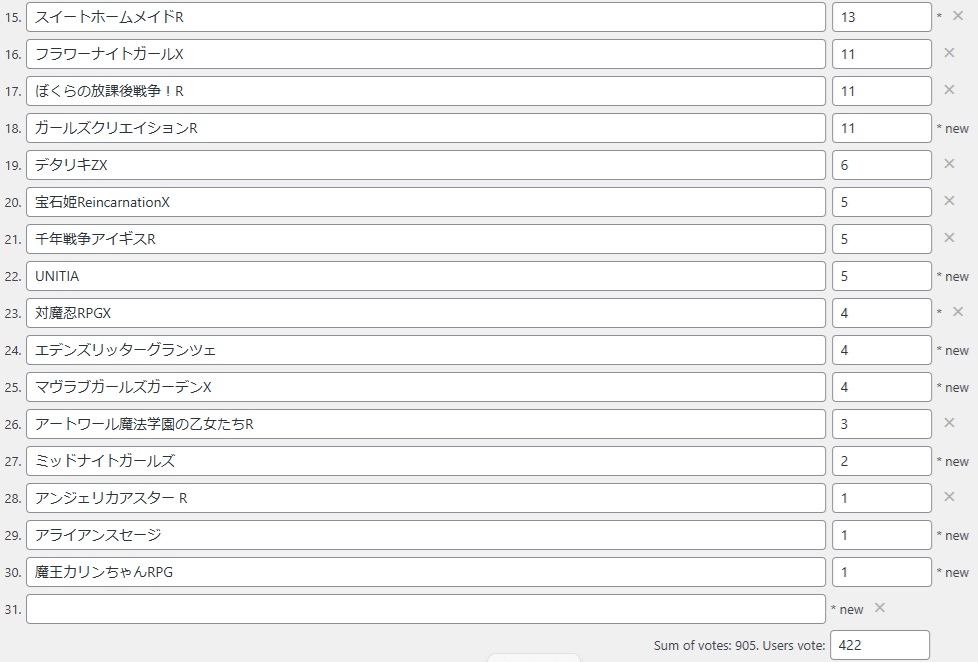
Task: Remove answer アートワール魔法学園の乙女たちR
Action: click(x=949, y=423)
